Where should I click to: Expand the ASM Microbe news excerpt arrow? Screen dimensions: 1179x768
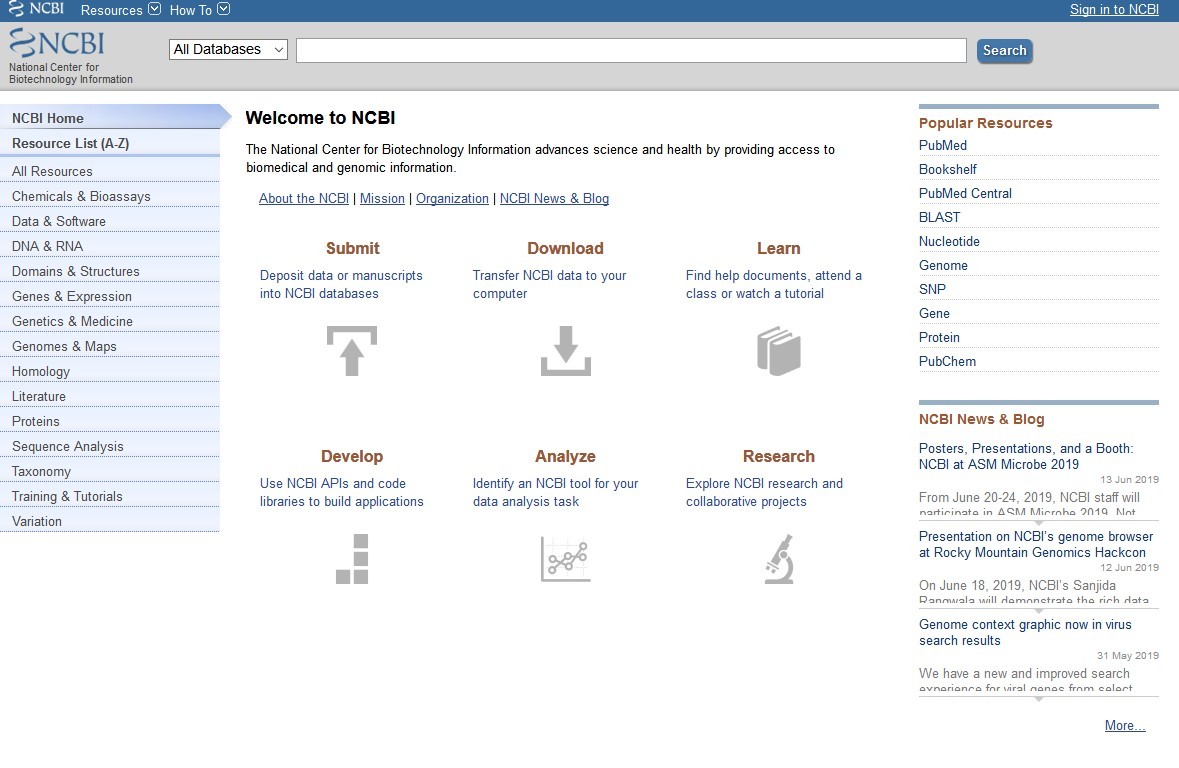1038,523
